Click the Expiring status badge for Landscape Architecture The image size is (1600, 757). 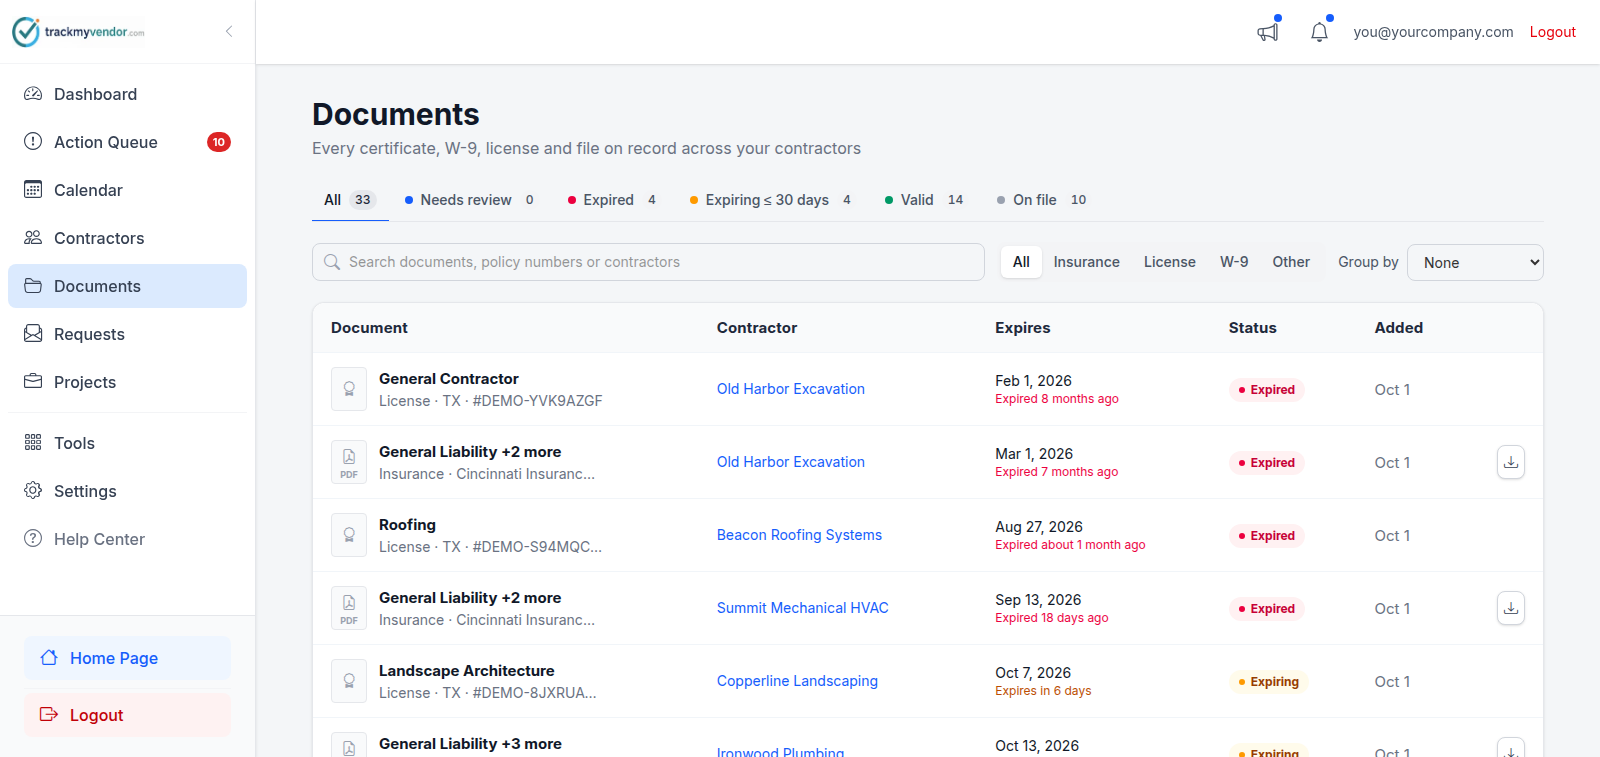point(1268,682)
